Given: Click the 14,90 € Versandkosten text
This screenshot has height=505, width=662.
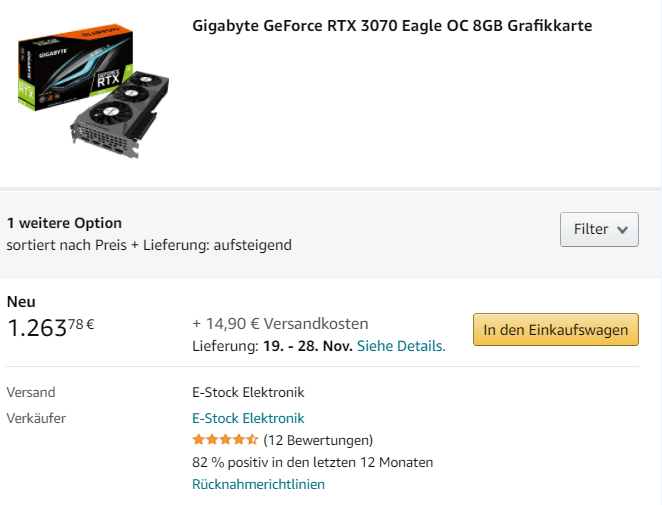Looking at the screenshot, I should [280, 324].
